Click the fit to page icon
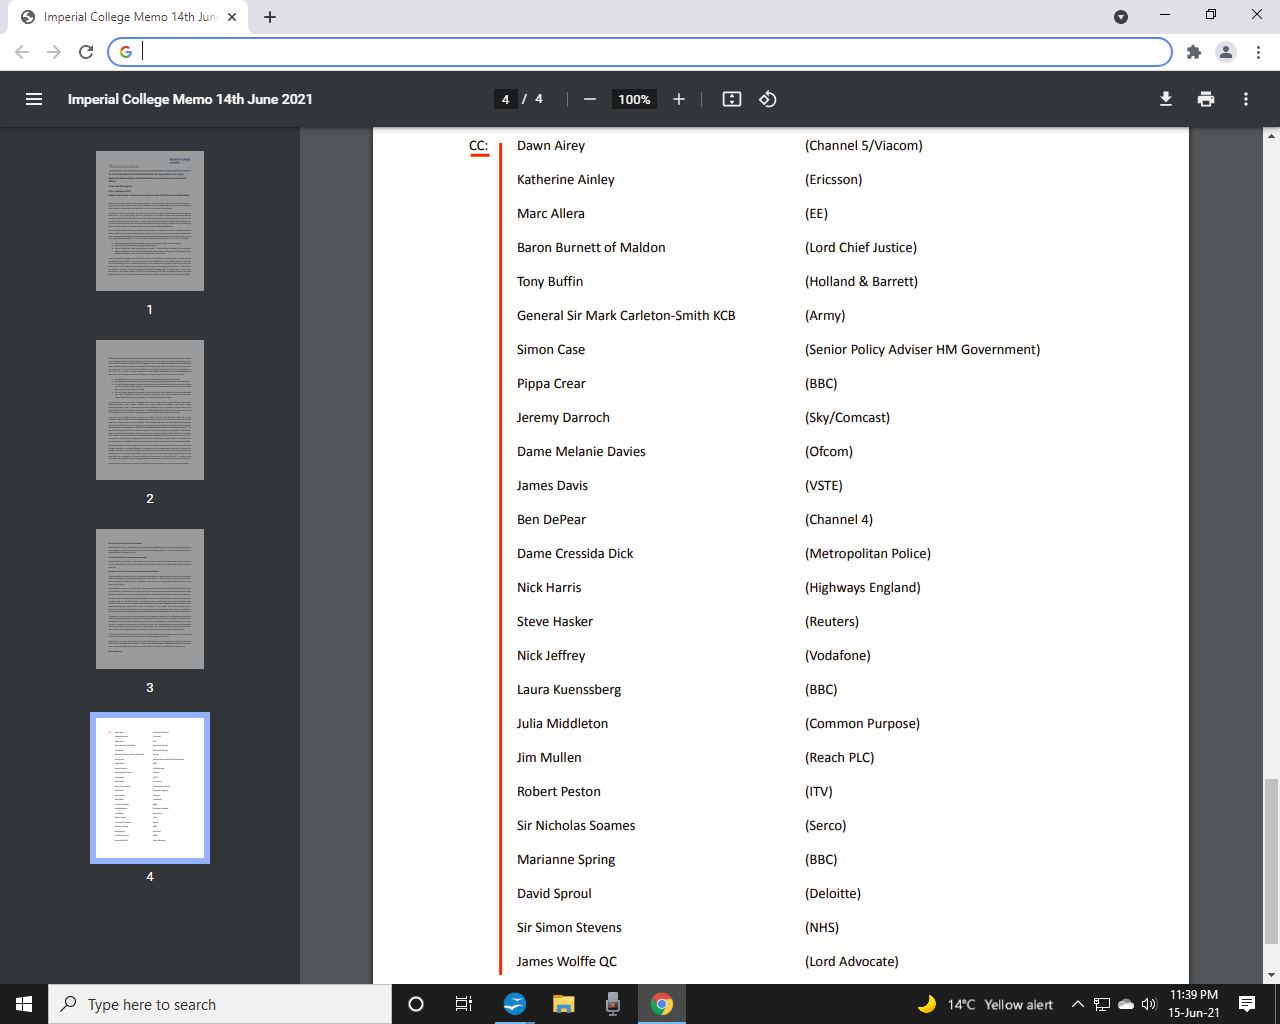This screenshot has width=1280, height=1024. (x=732, y=99)
